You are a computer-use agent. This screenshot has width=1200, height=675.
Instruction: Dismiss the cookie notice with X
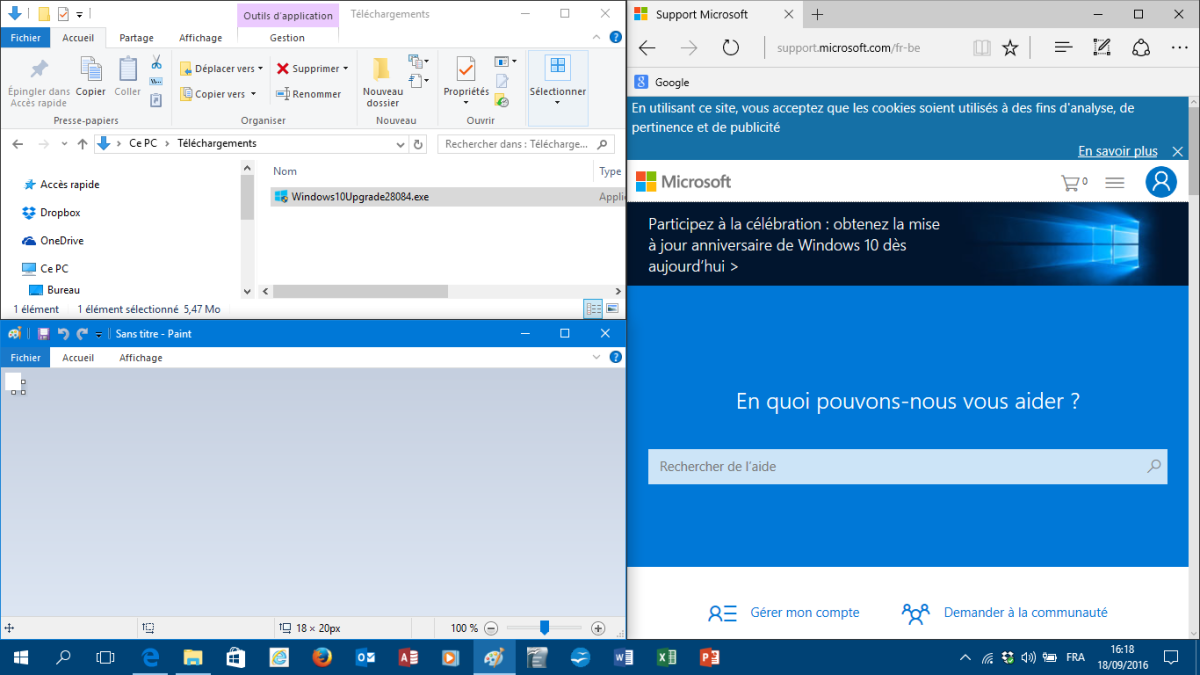(x=1177, y=151)
